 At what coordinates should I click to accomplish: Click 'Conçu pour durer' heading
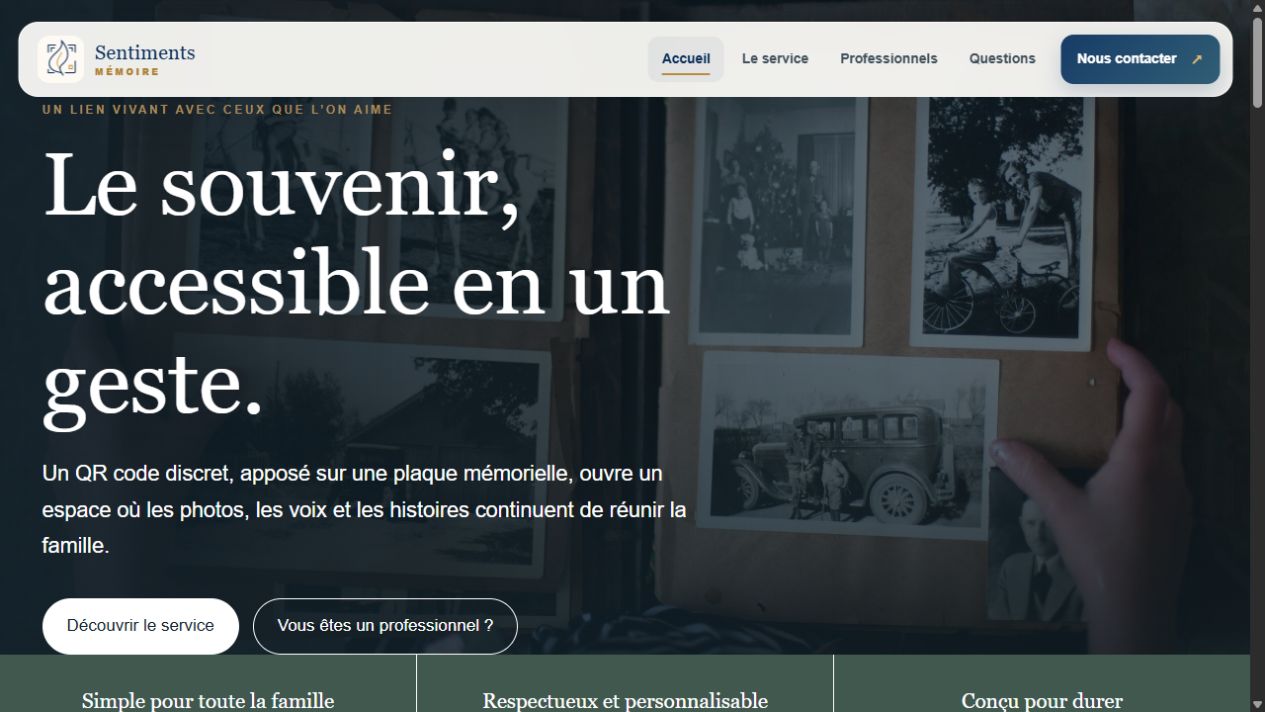(x=1042, y=701)
